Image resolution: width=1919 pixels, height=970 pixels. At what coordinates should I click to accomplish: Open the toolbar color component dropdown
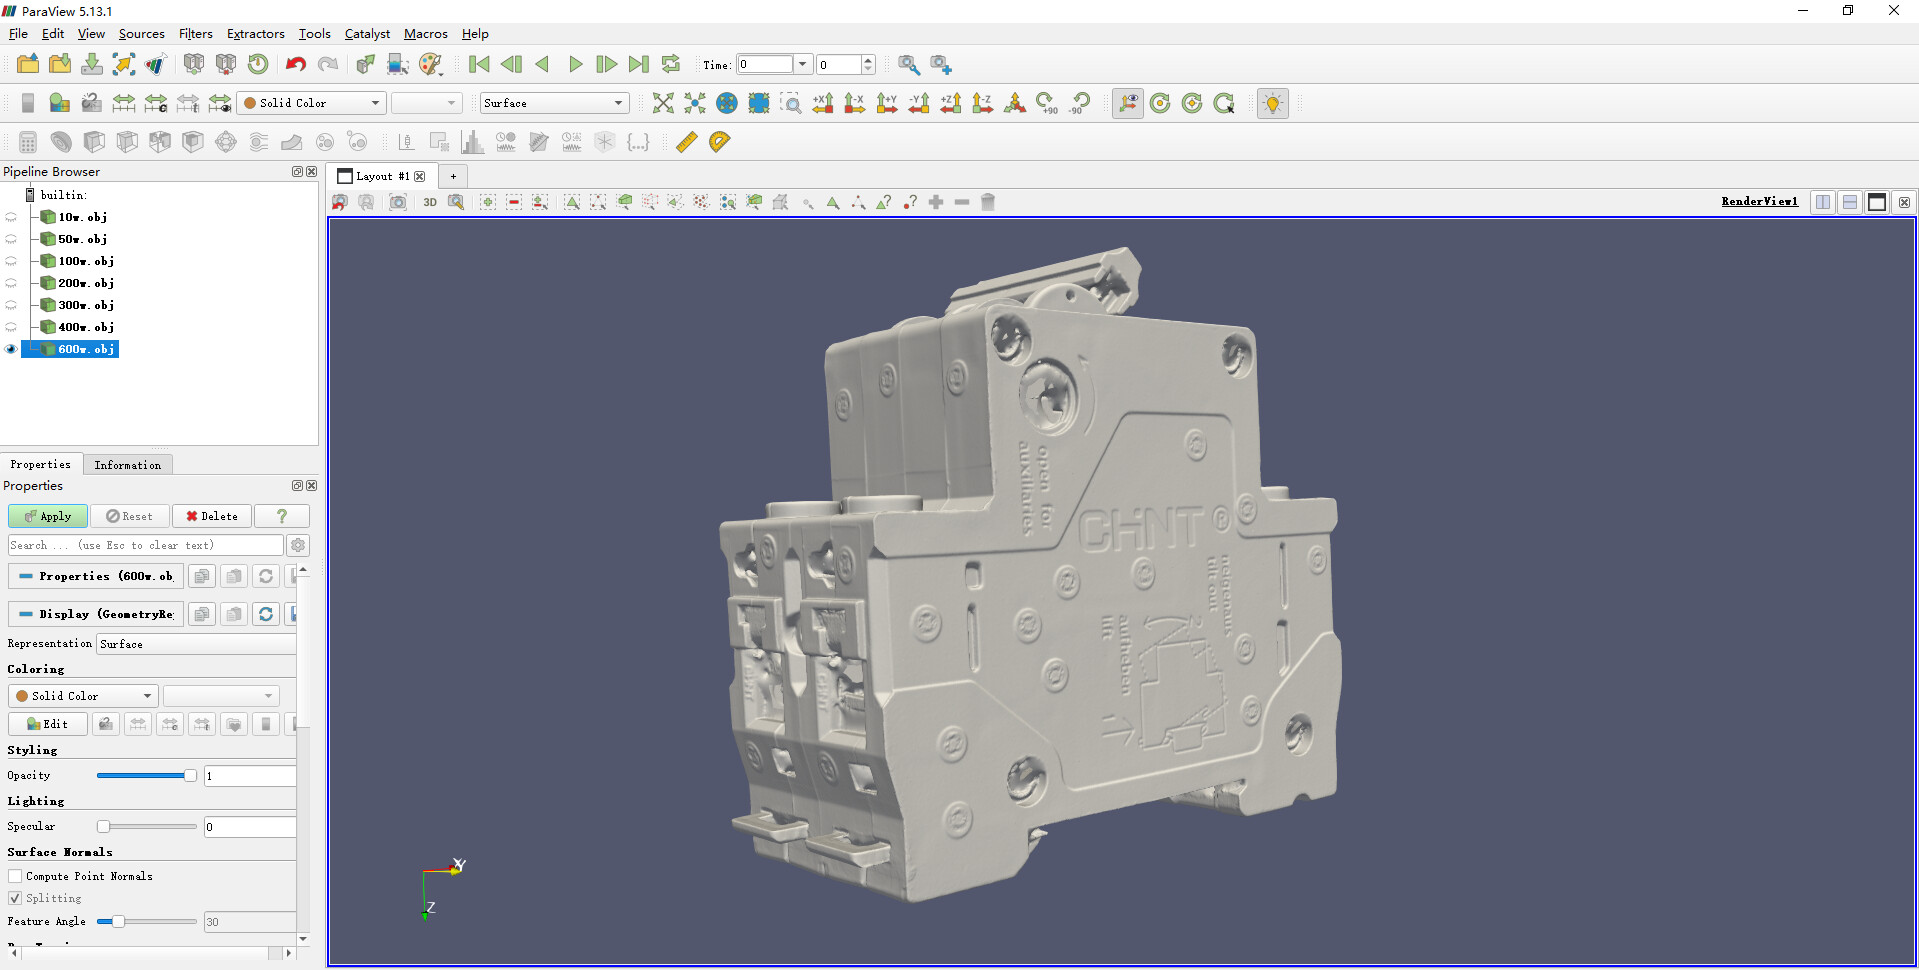coord(427,103)
